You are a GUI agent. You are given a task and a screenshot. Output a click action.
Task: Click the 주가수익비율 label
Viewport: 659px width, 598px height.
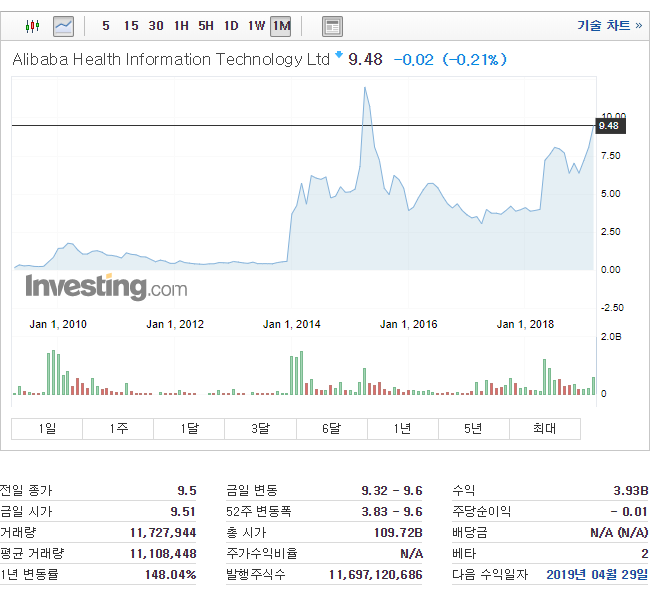(x=261, y=553)
